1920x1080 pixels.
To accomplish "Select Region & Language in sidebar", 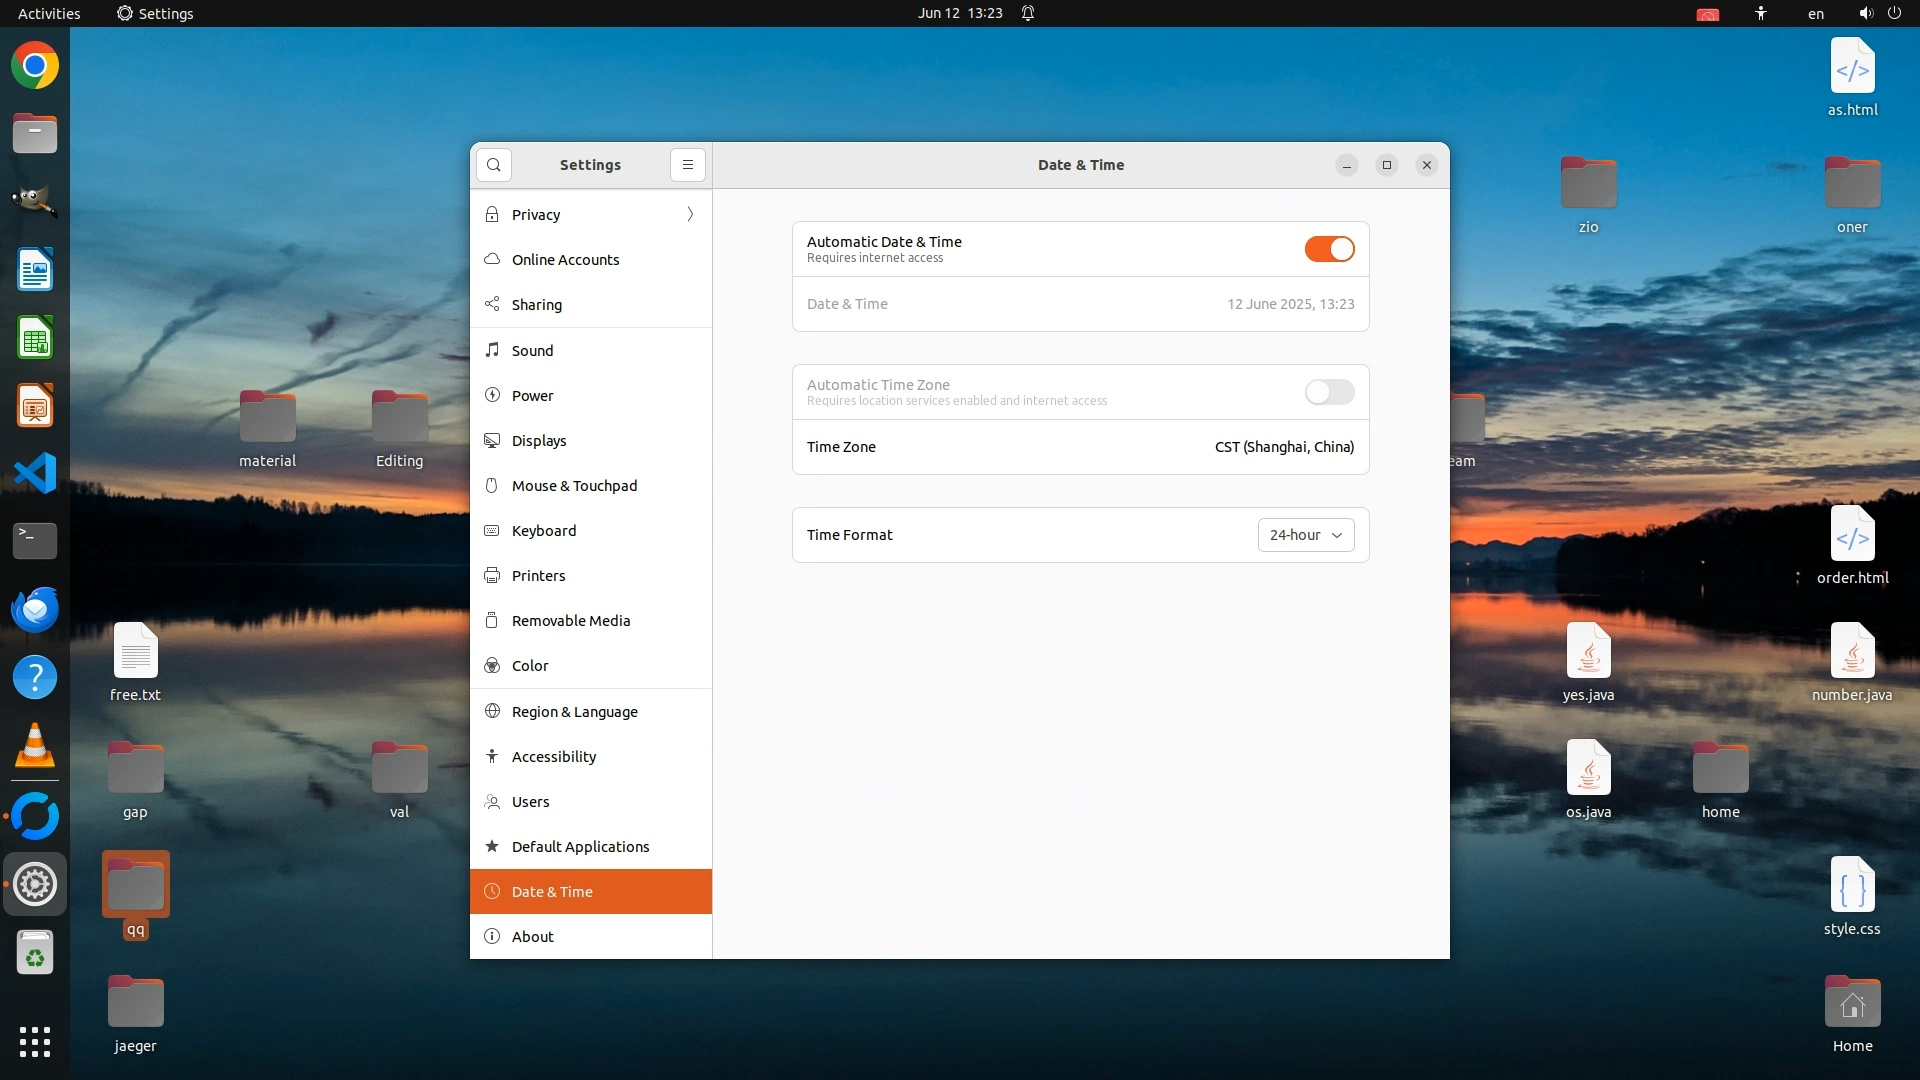I will point(574,711).
